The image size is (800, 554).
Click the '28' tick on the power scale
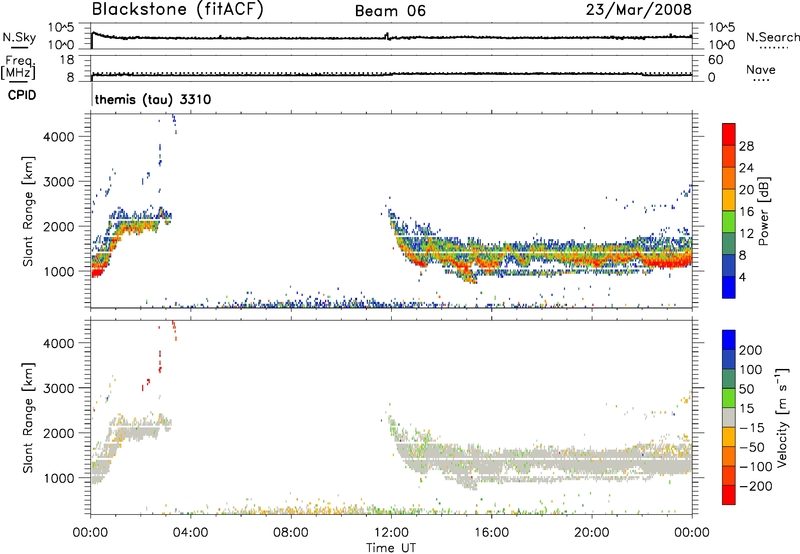[x=746, y=146]
